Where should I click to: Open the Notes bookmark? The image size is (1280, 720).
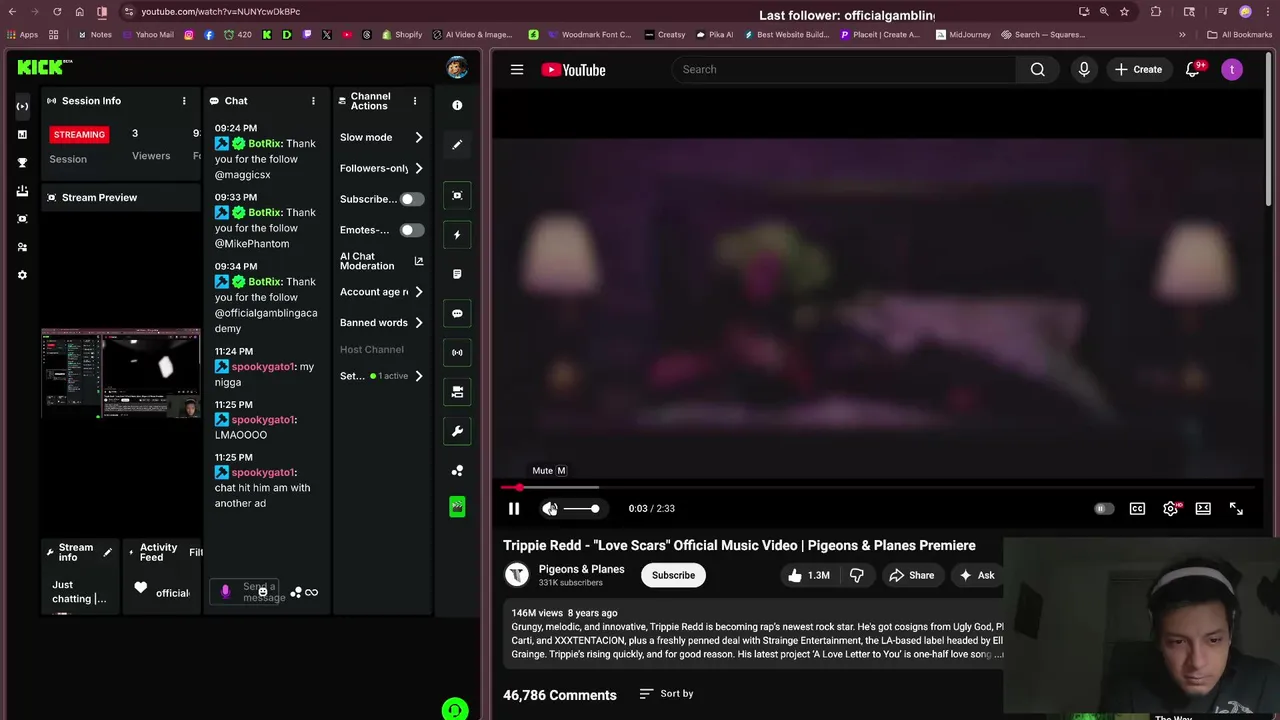(x=94, y=34)
